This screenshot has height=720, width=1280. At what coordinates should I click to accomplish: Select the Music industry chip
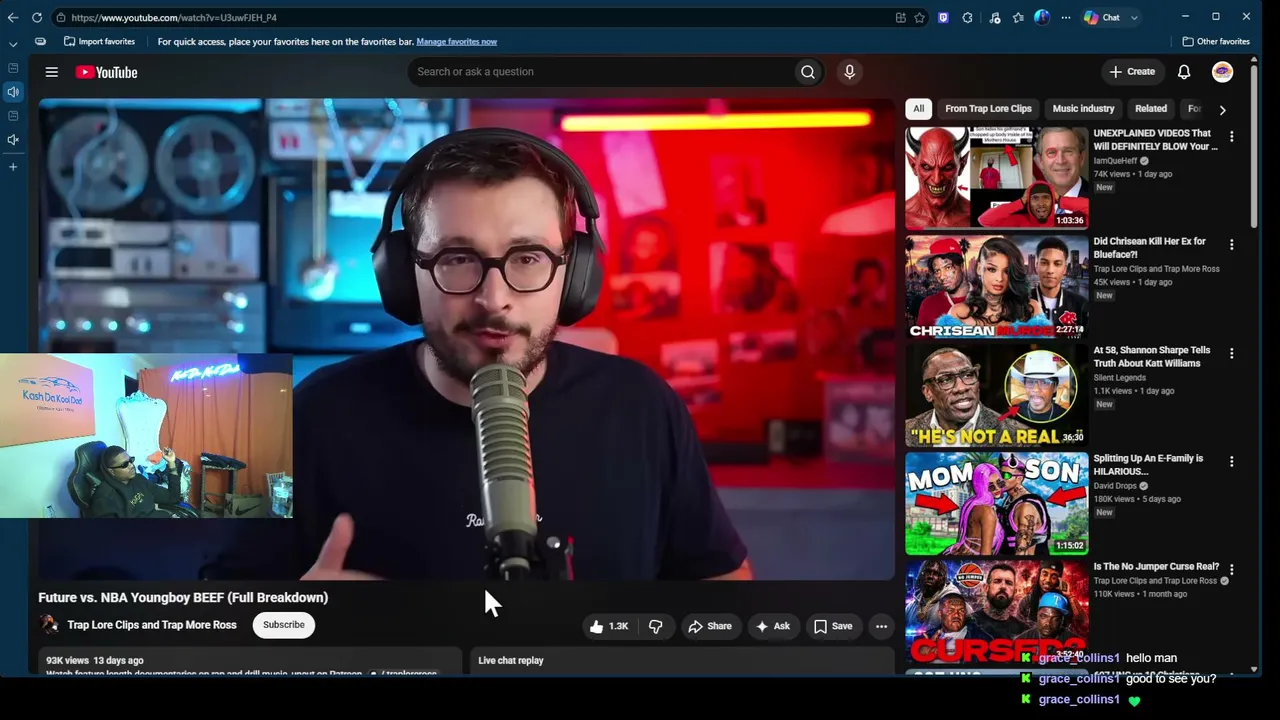pos(1083,109)
